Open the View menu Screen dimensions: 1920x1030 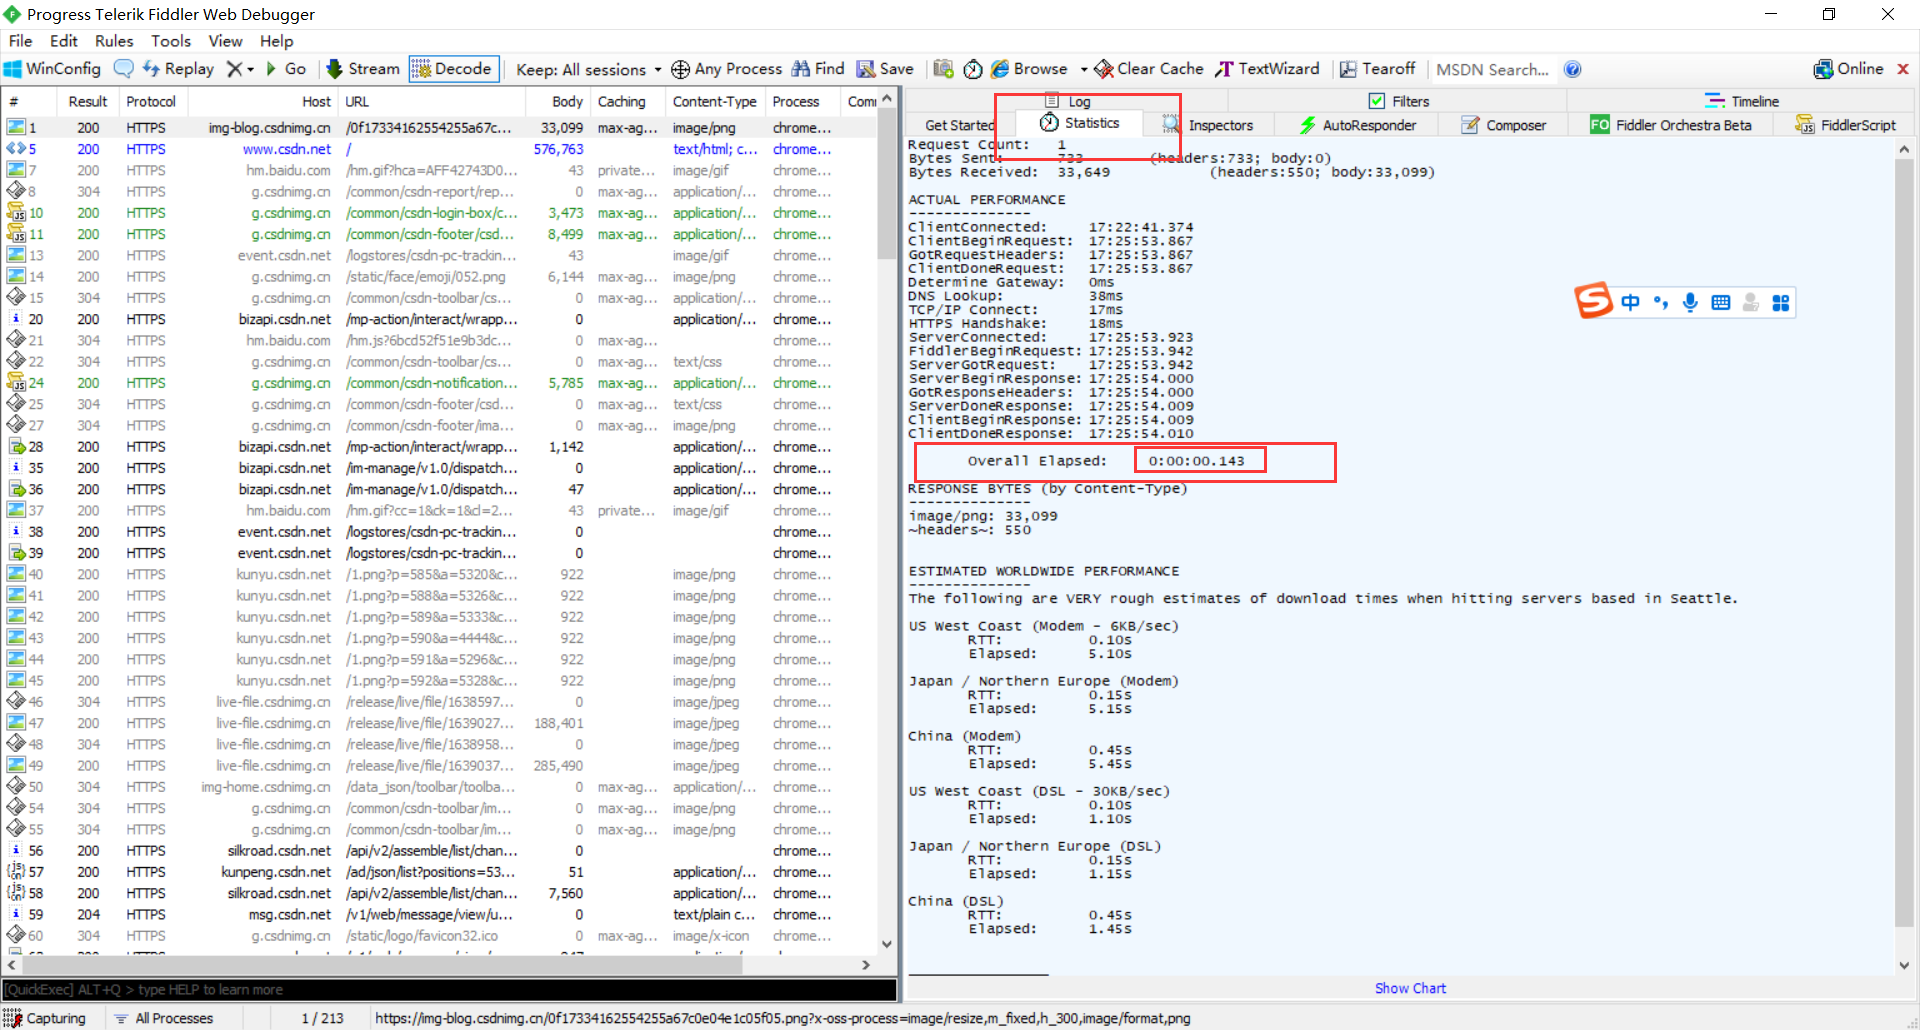[x=225, y=41]
